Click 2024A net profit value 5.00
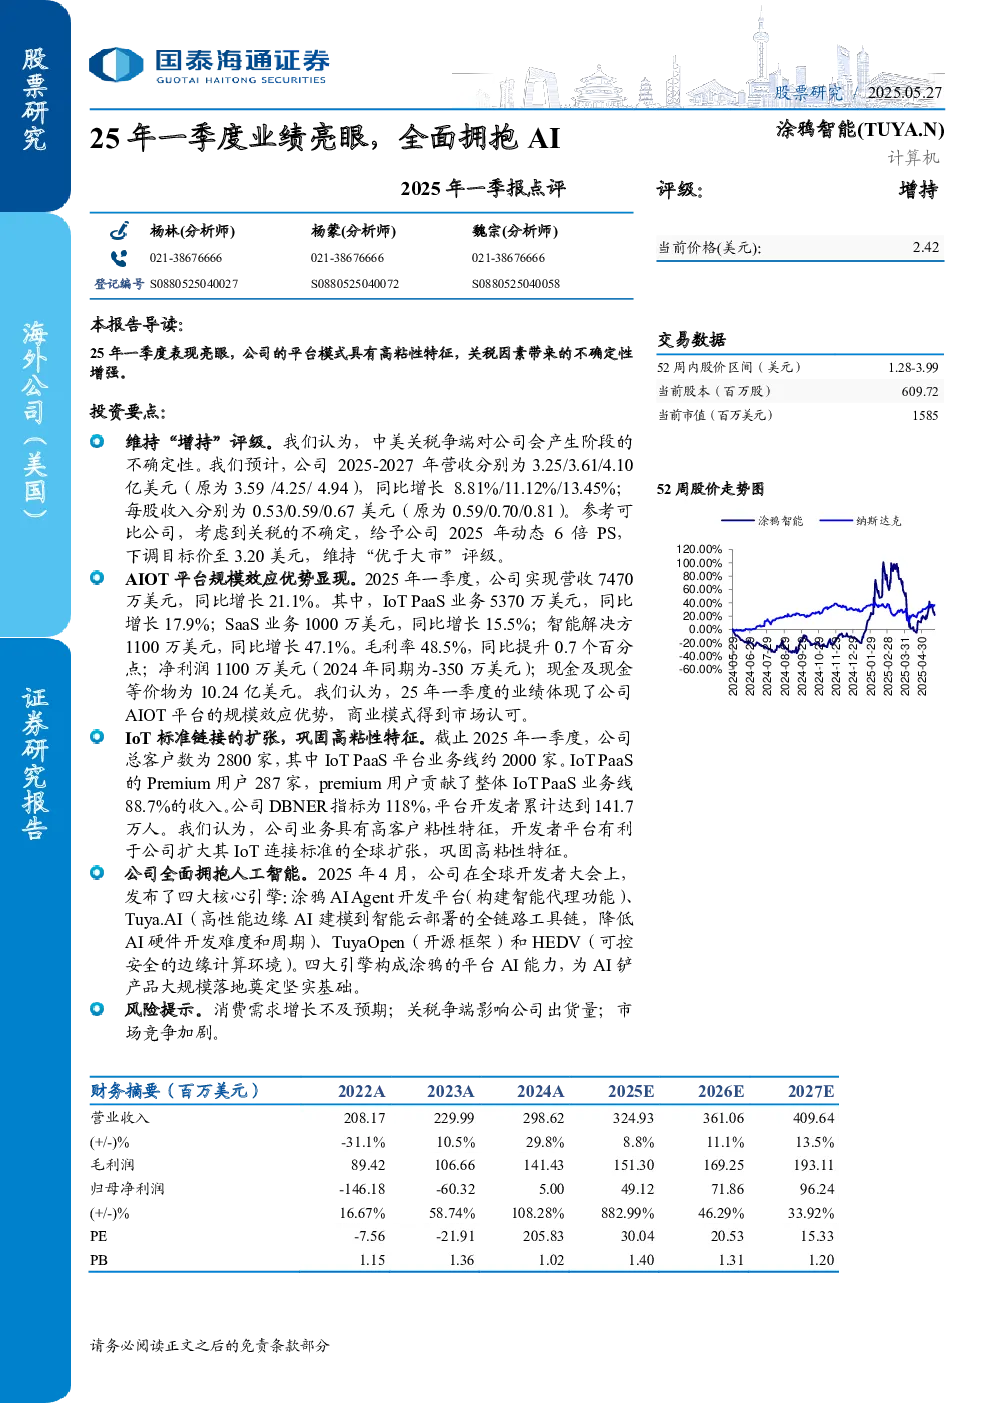 pos(551,1189)
